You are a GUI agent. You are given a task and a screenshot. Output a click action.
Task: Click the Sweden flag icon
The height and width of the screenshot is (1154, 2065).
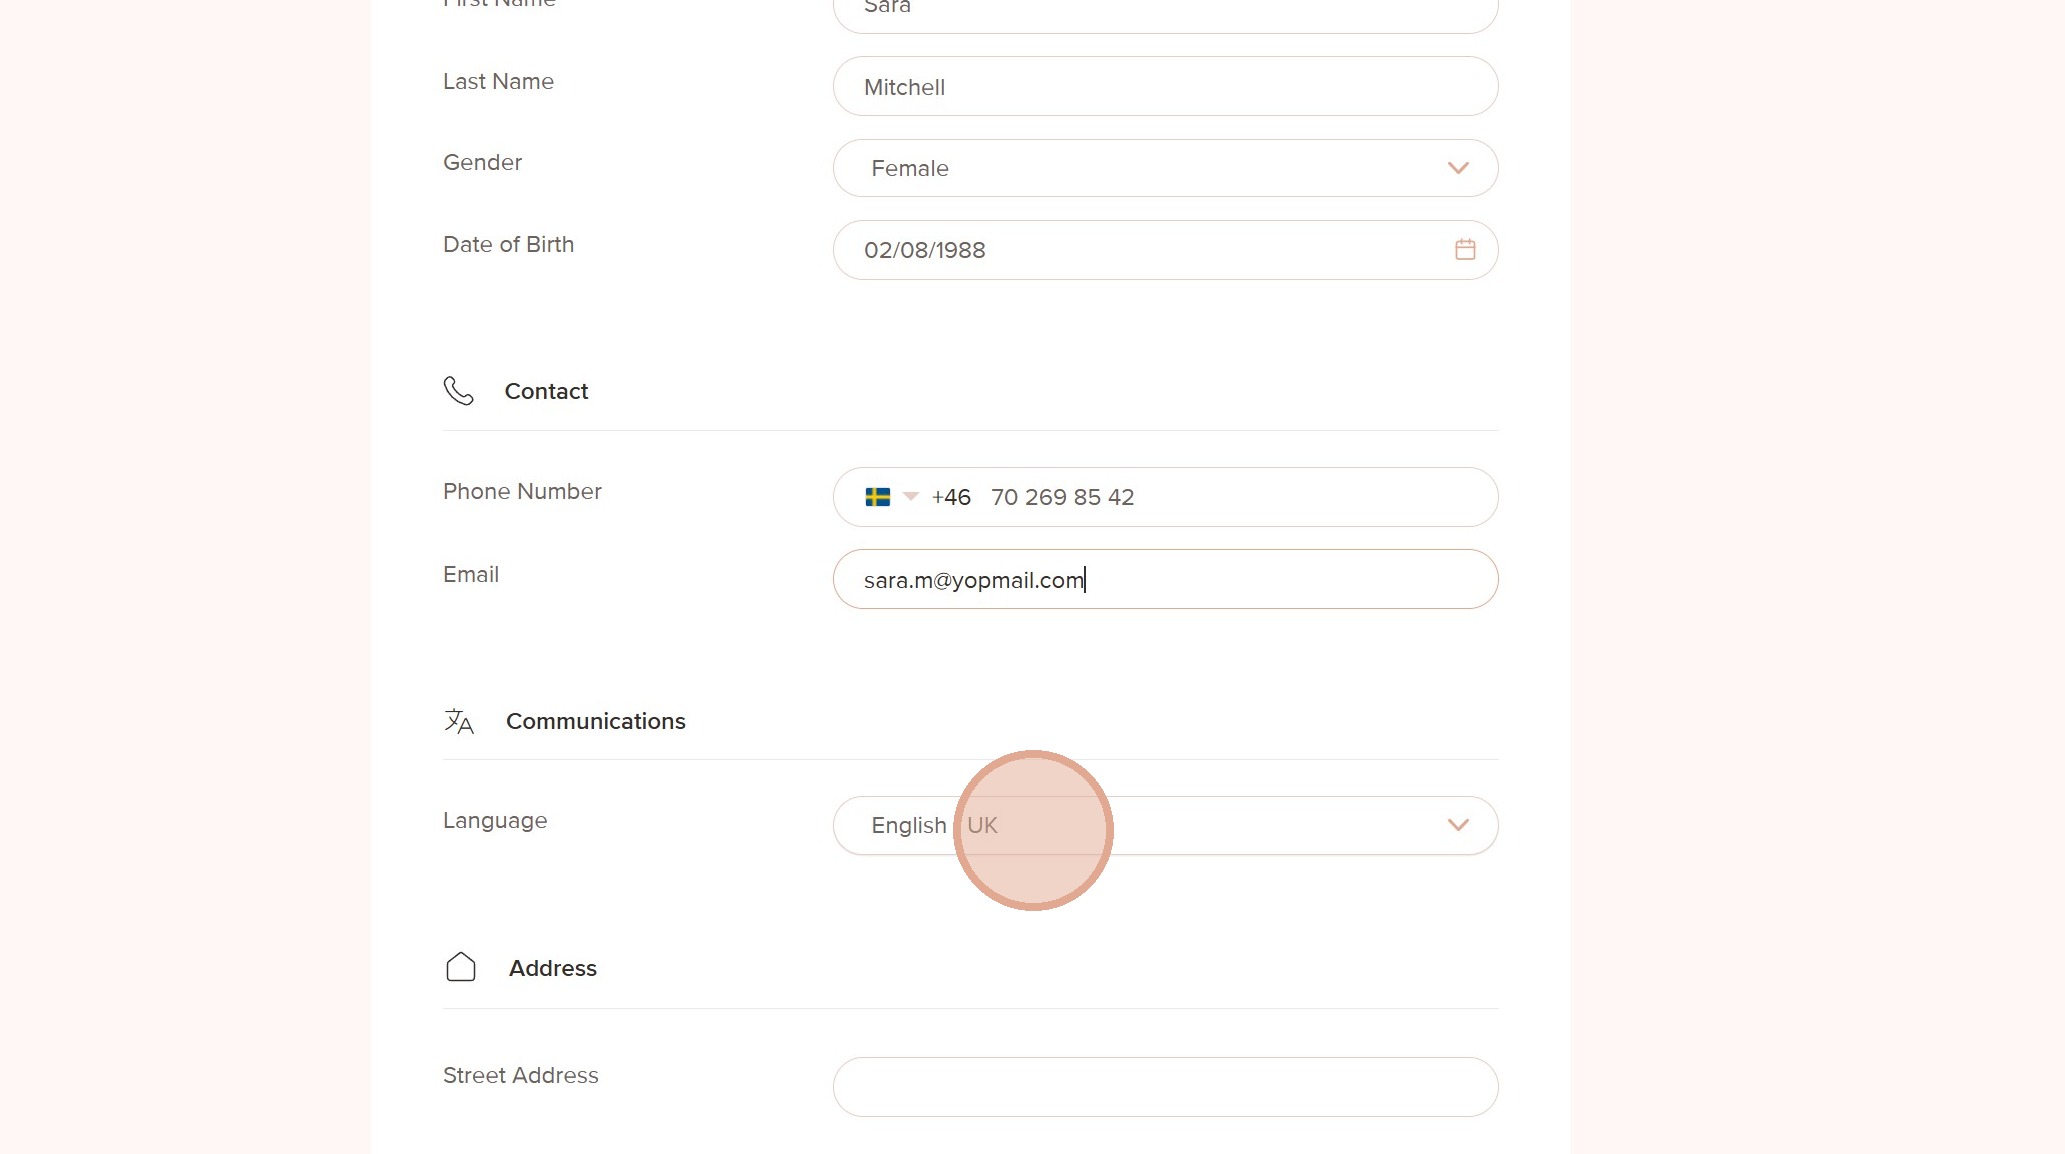point(877,497)
